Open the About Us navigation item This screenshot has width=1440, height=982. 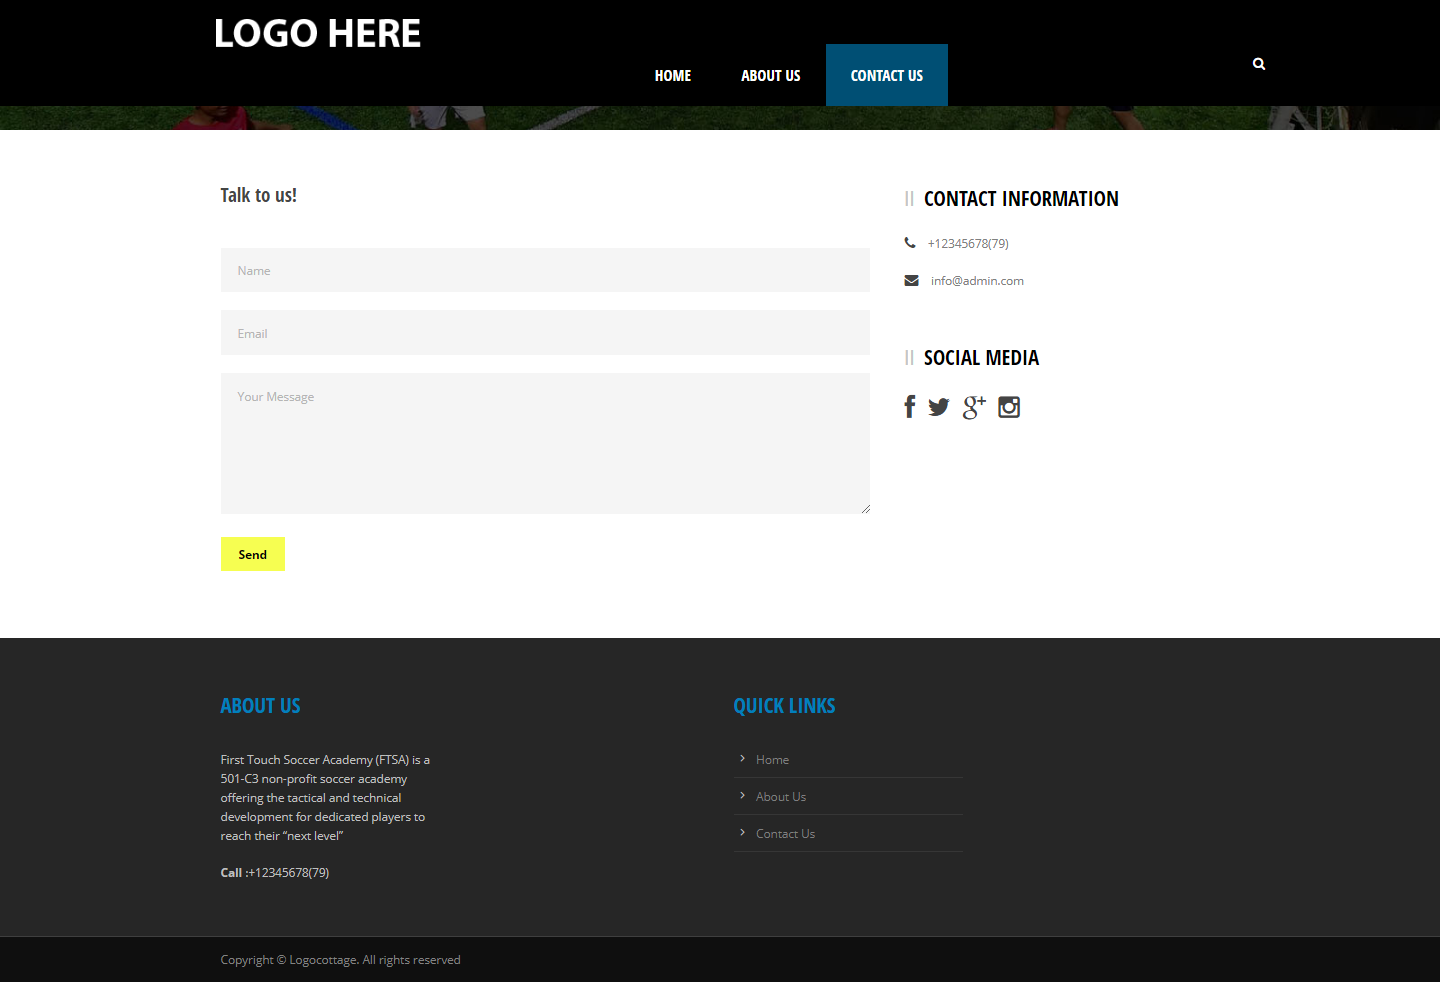770,76
